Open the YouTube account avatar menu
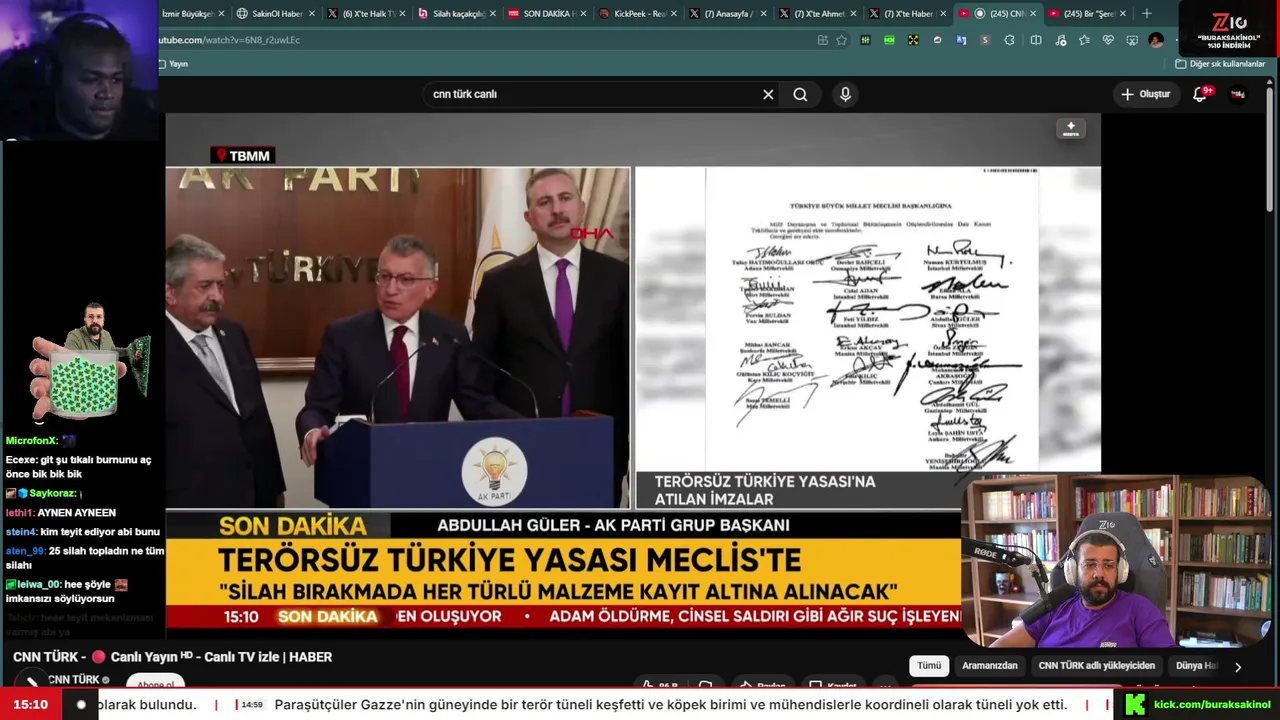The image size is (1280, 720). coord(1238,94)
